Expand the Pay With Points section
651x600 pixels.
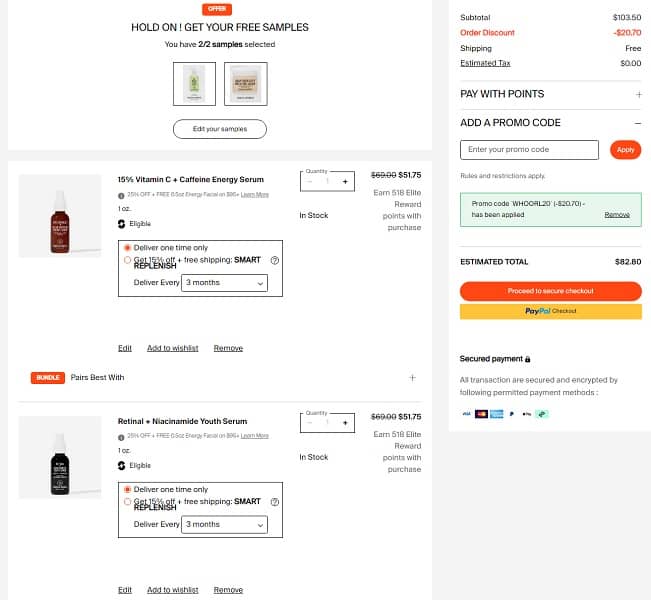[638, 94]
